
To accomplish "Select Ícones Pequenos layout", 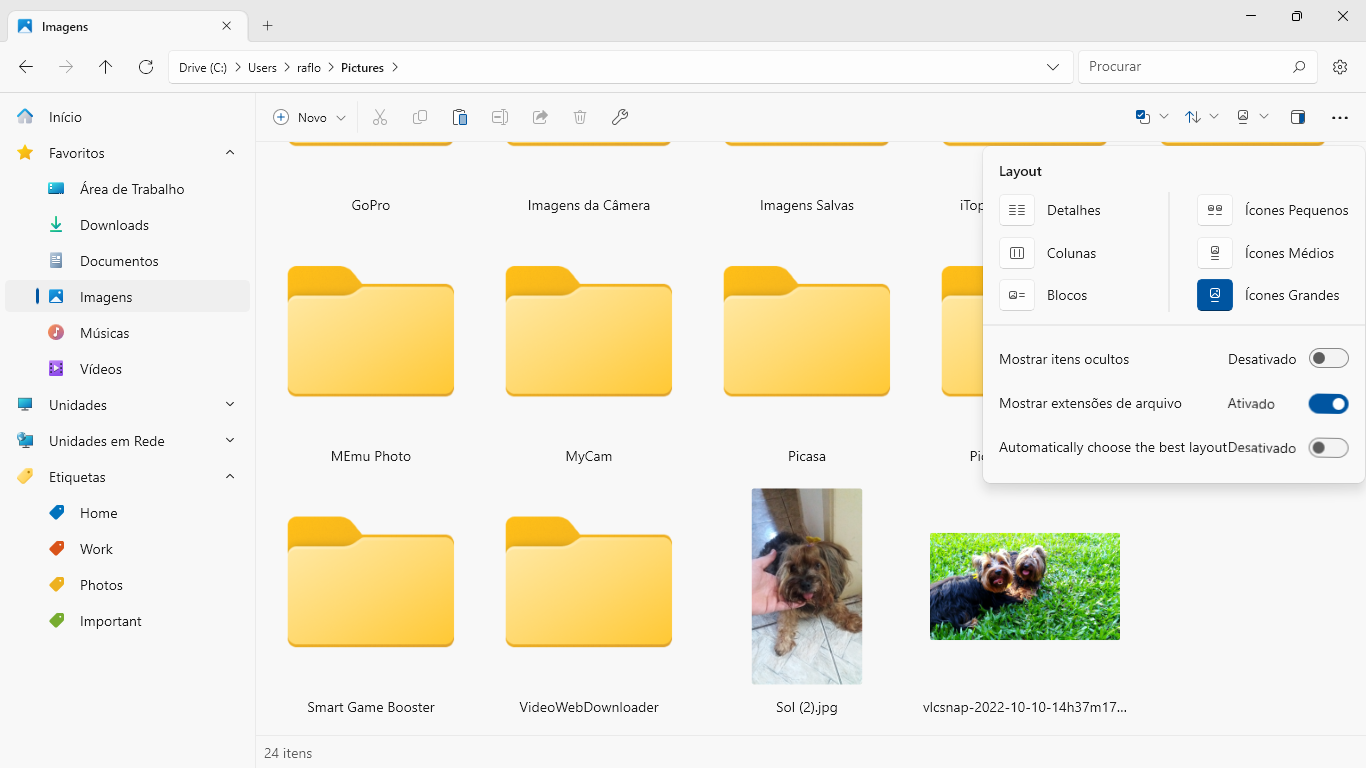I will coord(1273,210).
